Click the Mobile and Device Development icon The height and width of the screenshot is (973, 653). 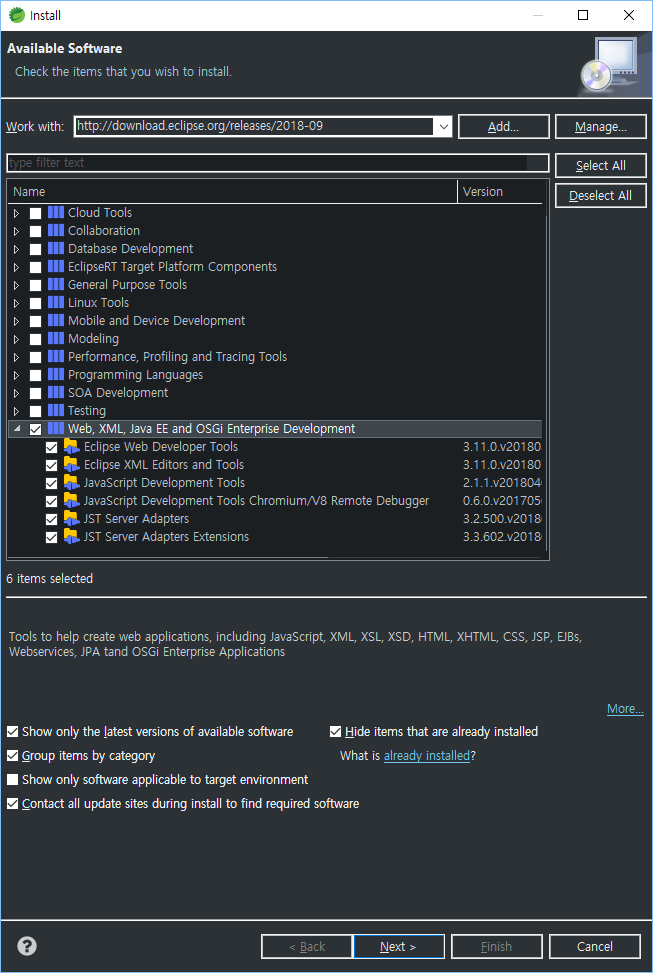coord(56,320)
